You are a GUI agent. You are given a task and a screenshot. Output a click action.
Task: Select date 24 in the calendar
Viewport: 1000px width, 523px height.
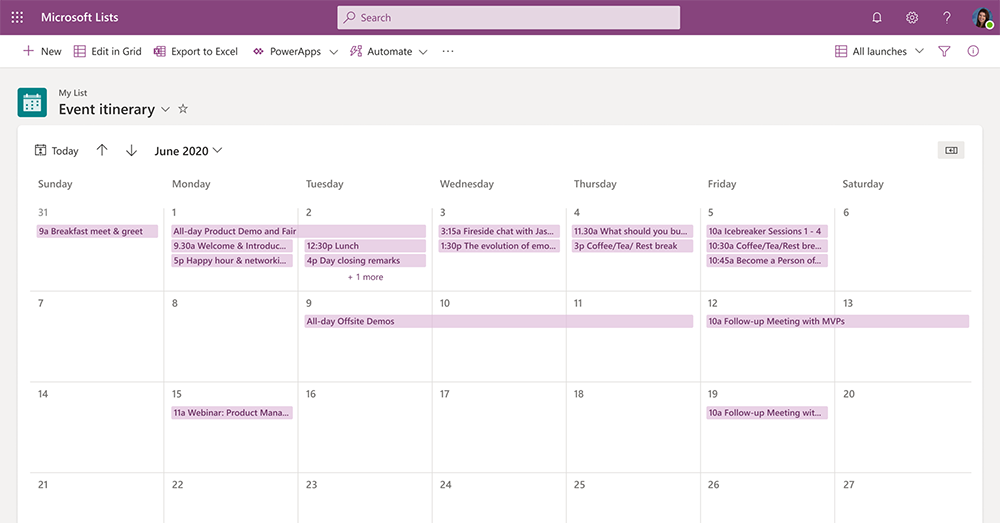coord(445,485)
